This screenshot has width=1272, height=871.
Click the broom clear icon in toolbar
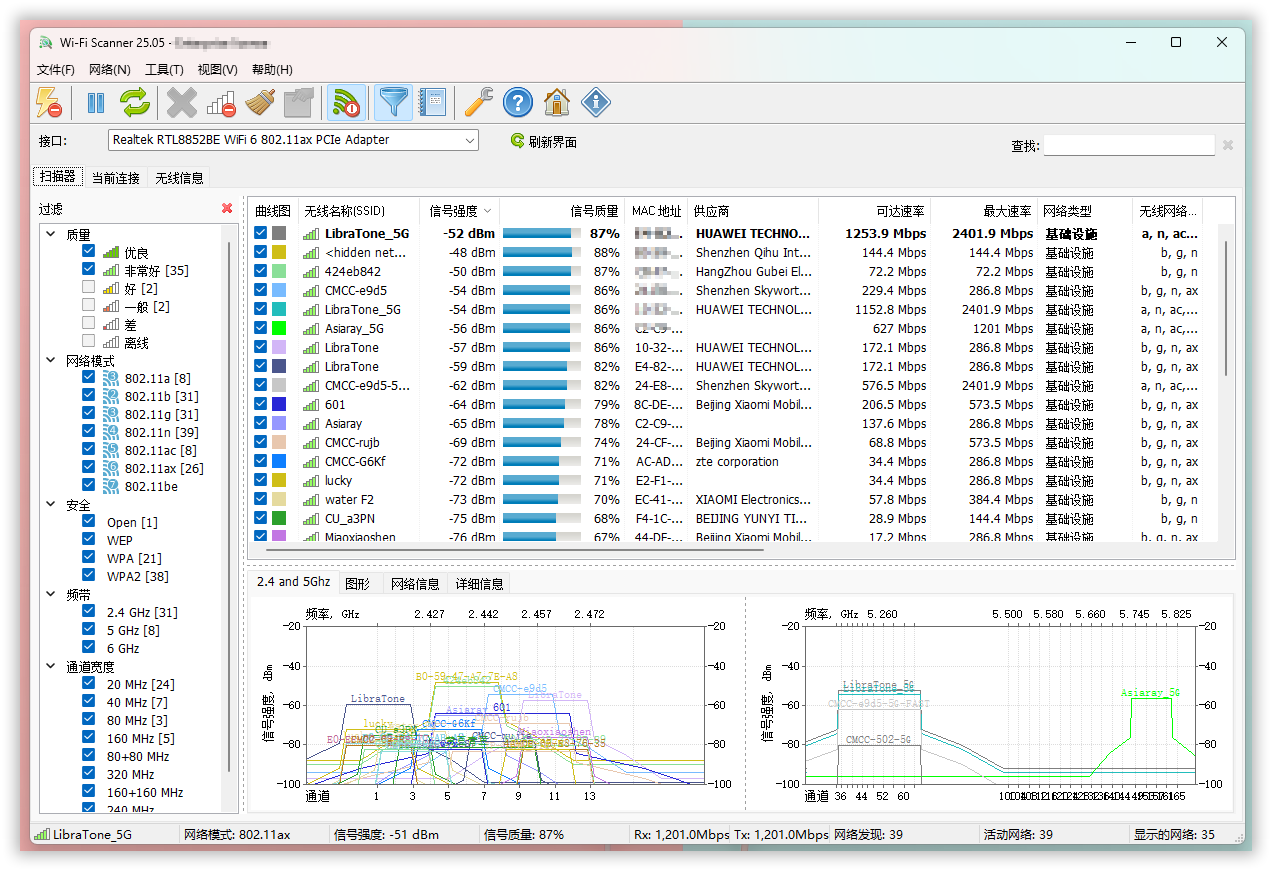(260, 102)
